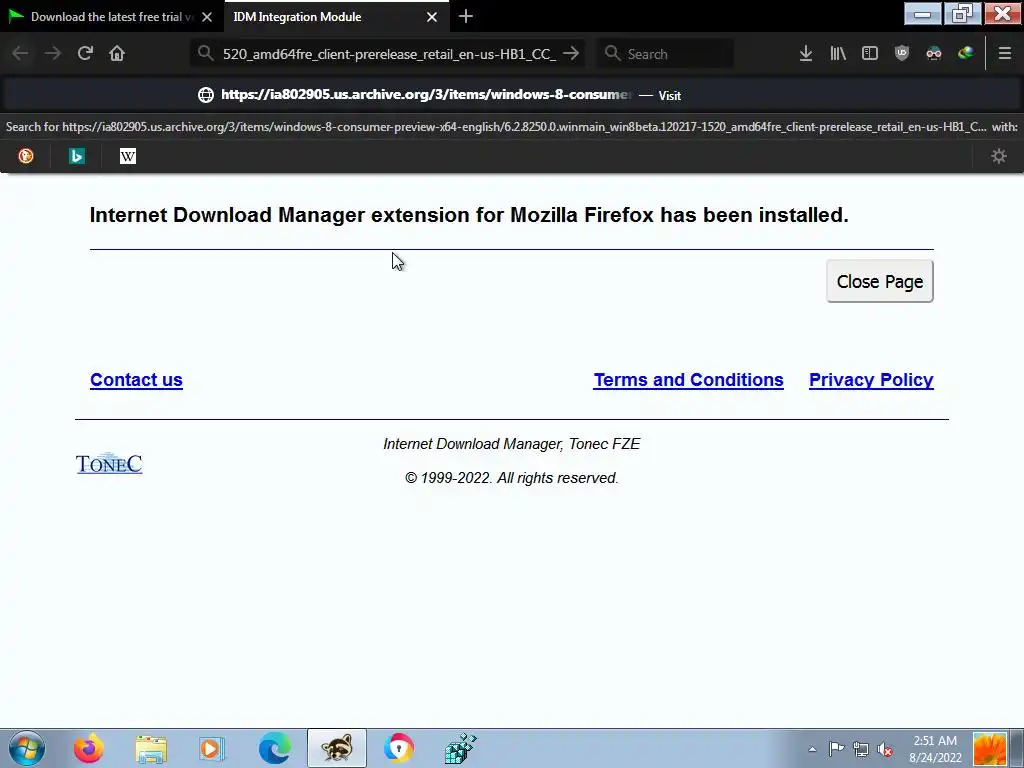Open the cubes application taskbar icon
1024x768 pixels.
pyautogui.click(x=460, y=748)
